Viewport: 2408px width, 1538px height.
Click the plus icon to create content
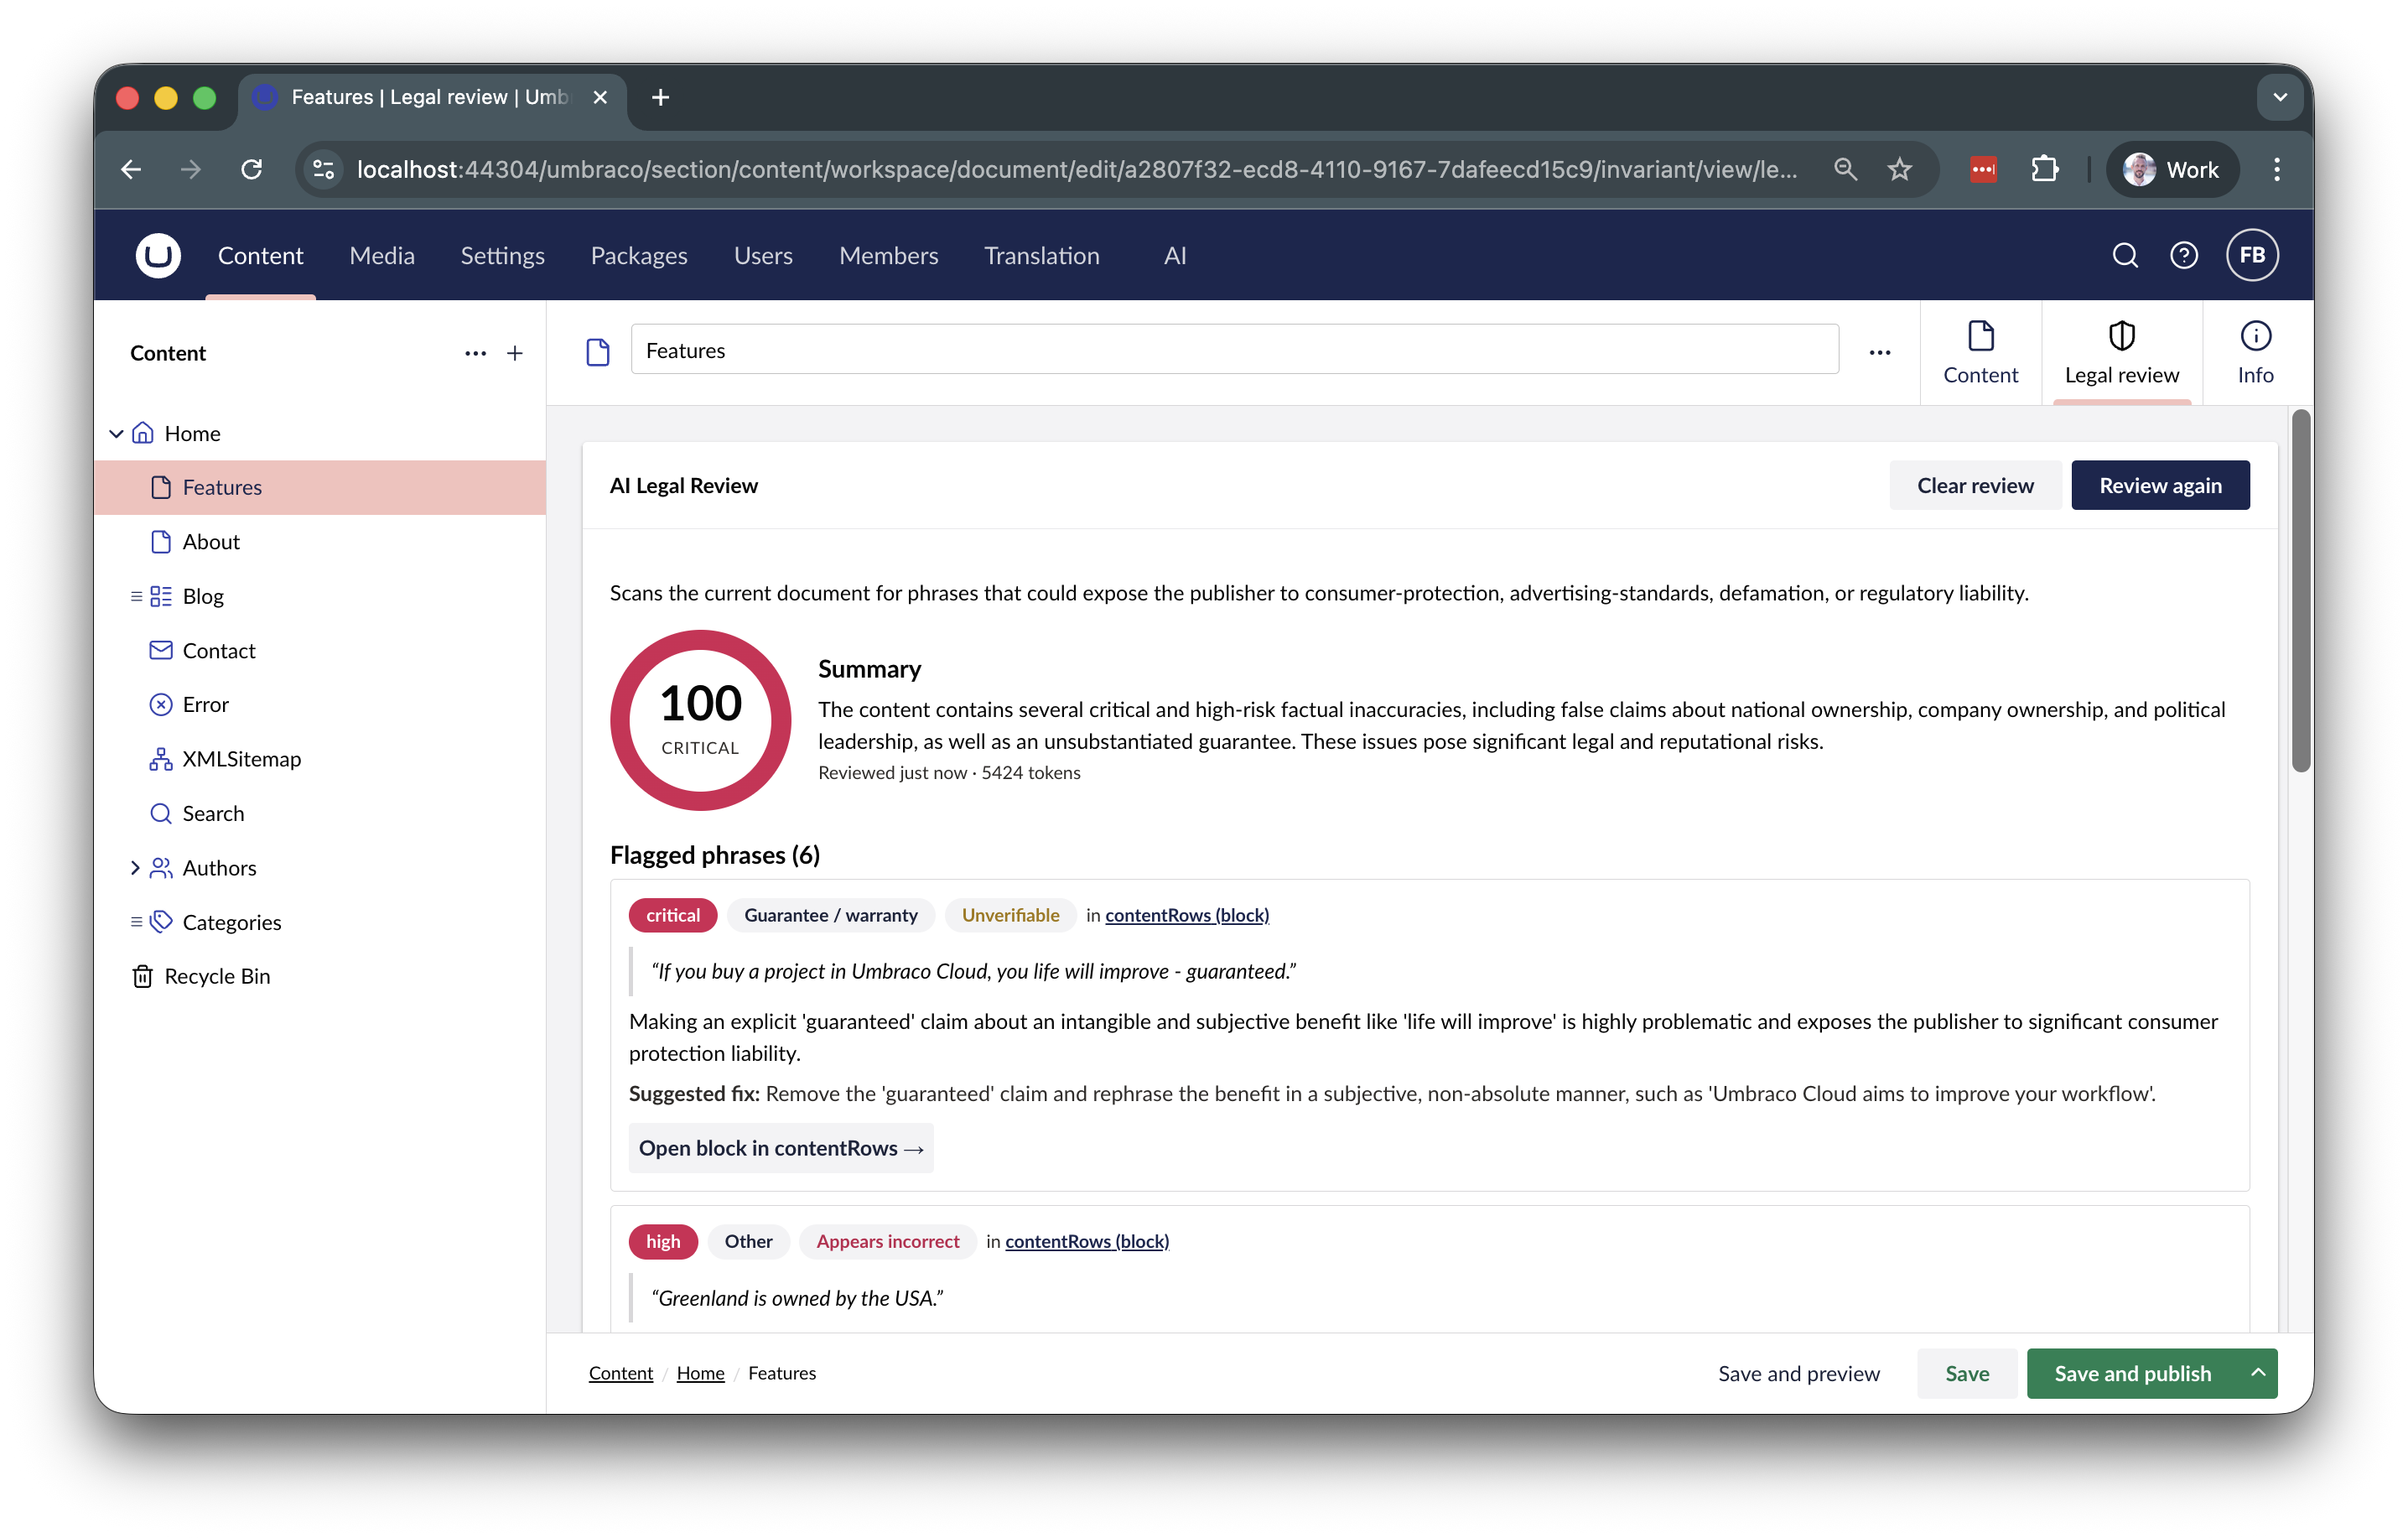(x=515, y=353)
